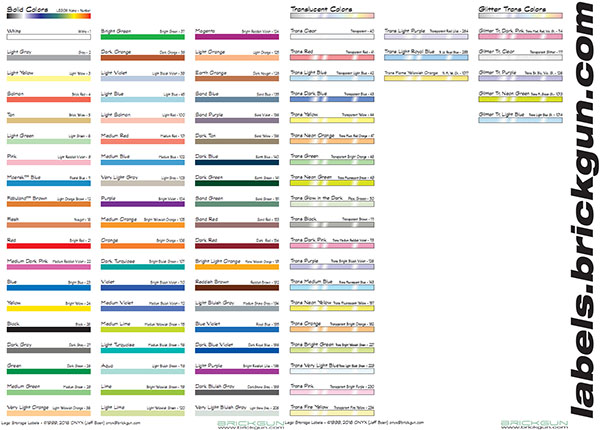
Task: Pick the Light Violet color bar
Action: pos(143,79)
